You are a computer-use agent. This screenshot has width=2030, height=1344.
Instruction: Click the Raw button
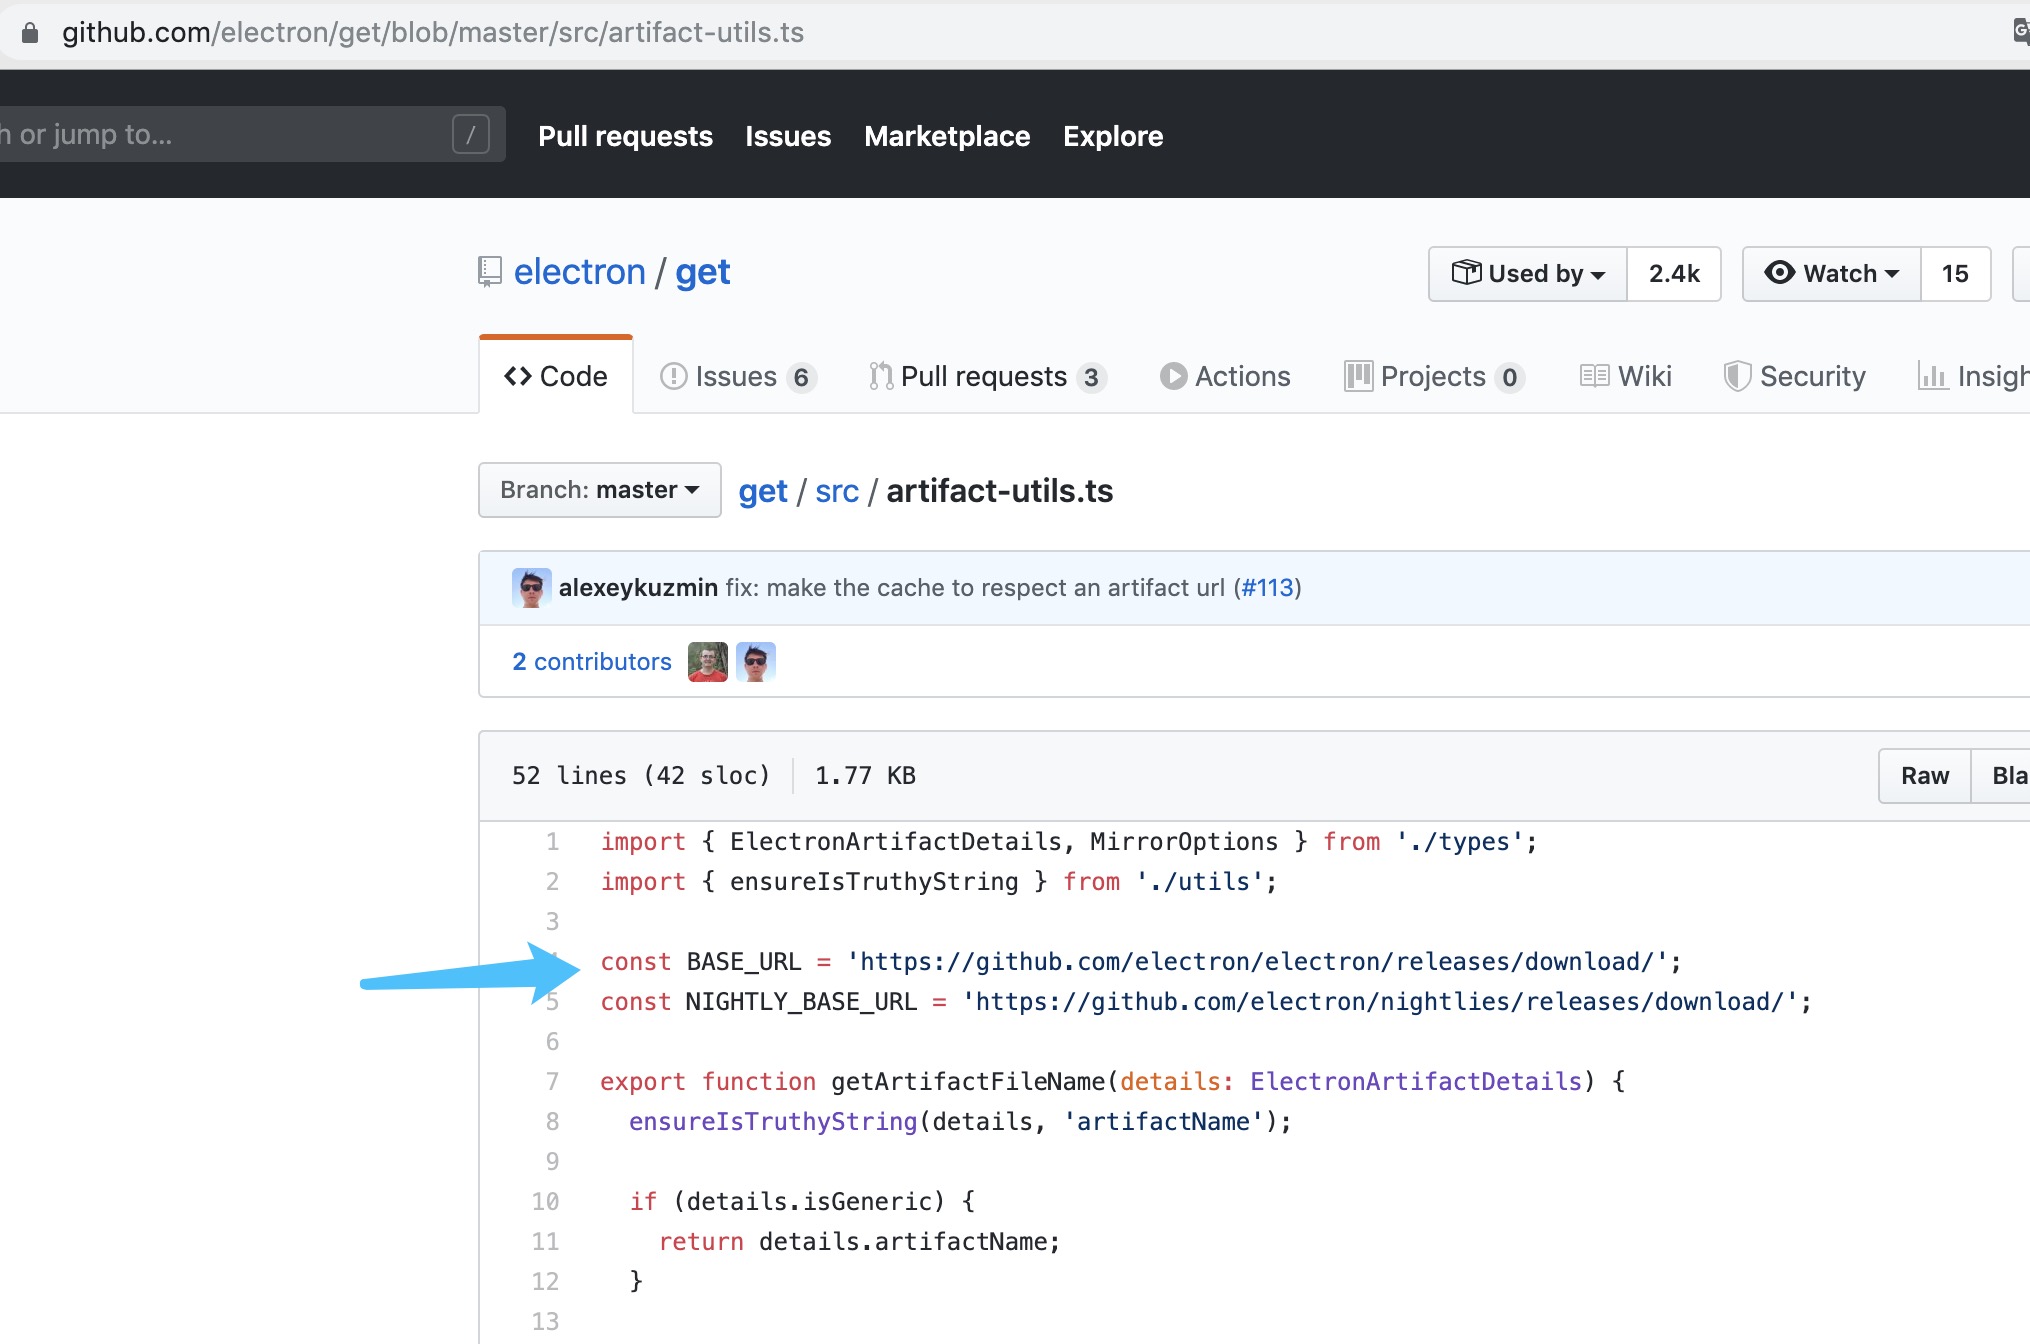click(1925, 776)
